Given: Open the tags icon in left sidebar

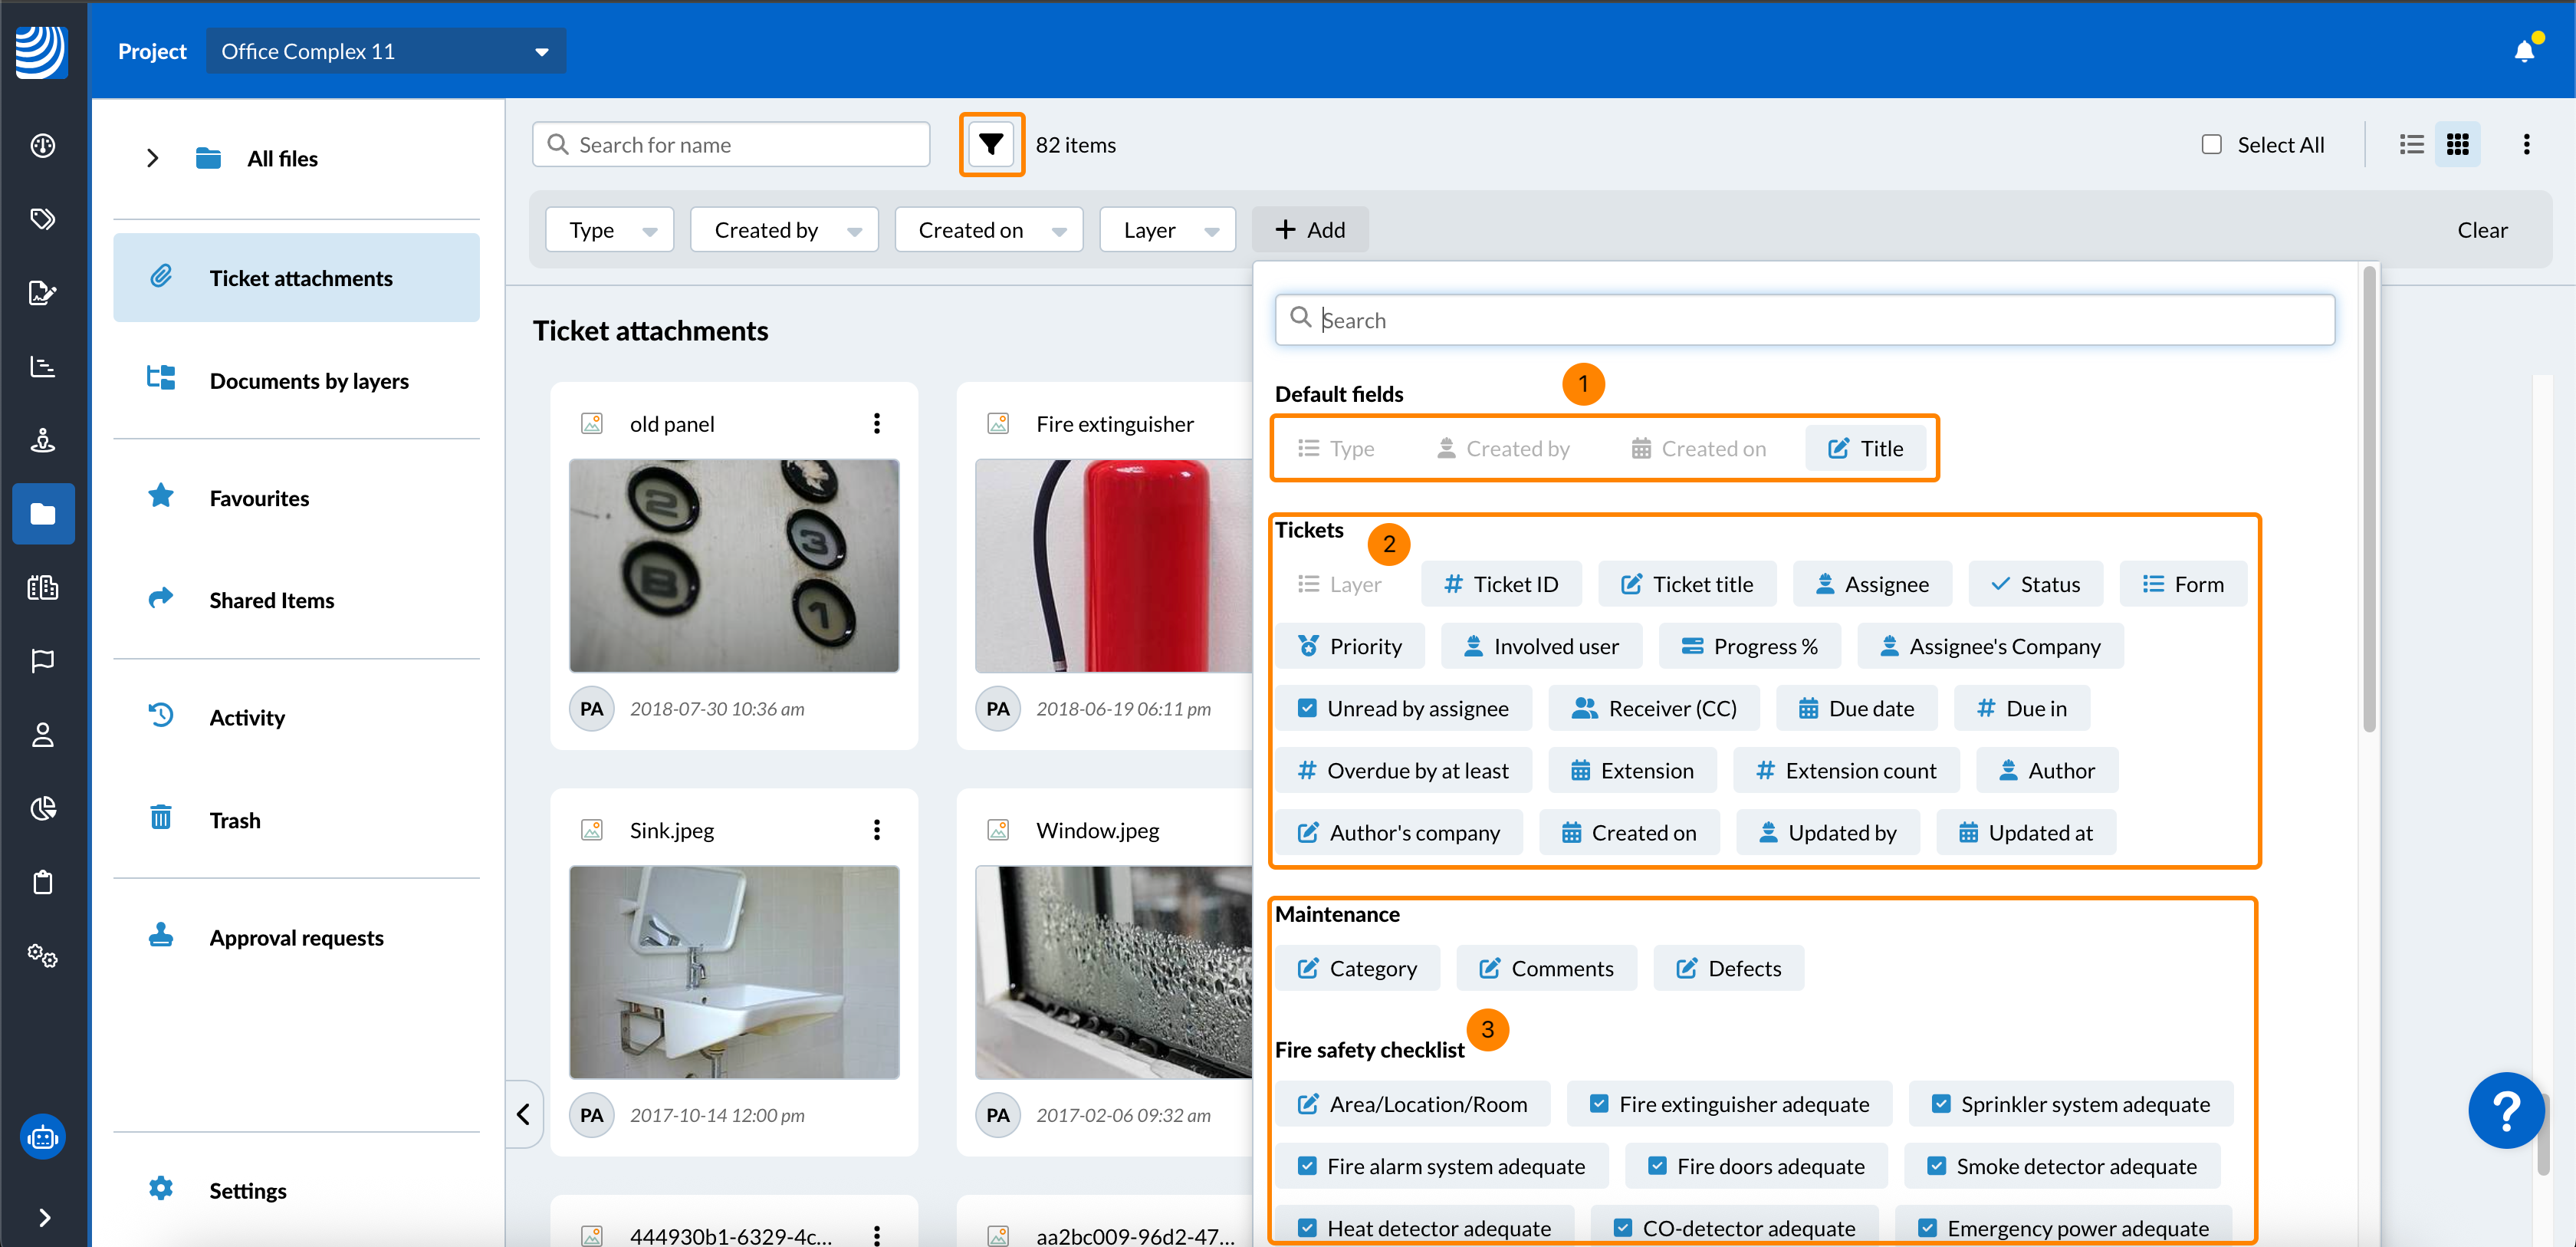Looking at the screenshot, I should (43, 219).
